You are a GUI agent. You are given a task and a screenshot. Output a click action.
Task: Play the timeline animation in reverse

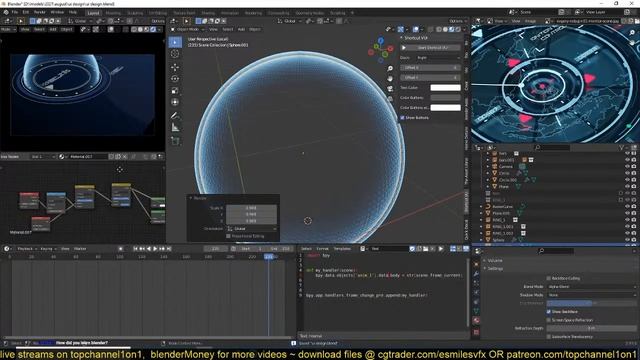[x=149, y=249]
